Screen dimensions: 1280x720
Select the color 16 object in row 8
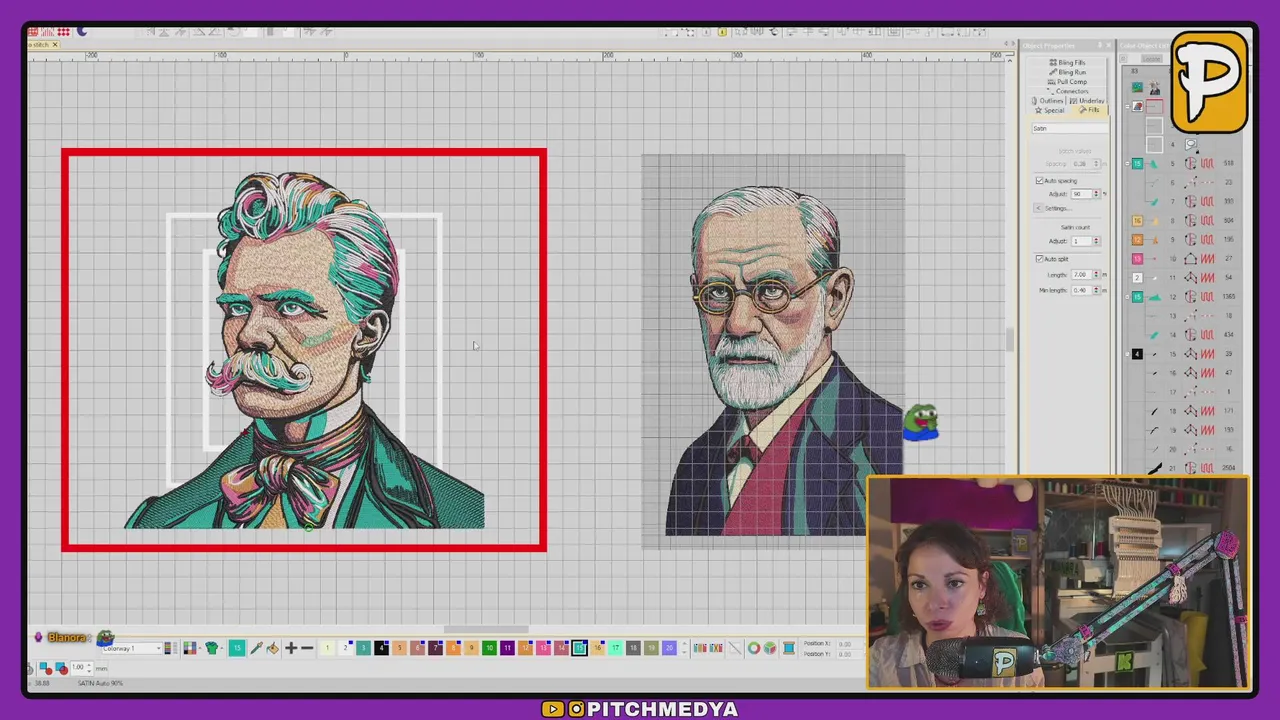pos(1137,220)
